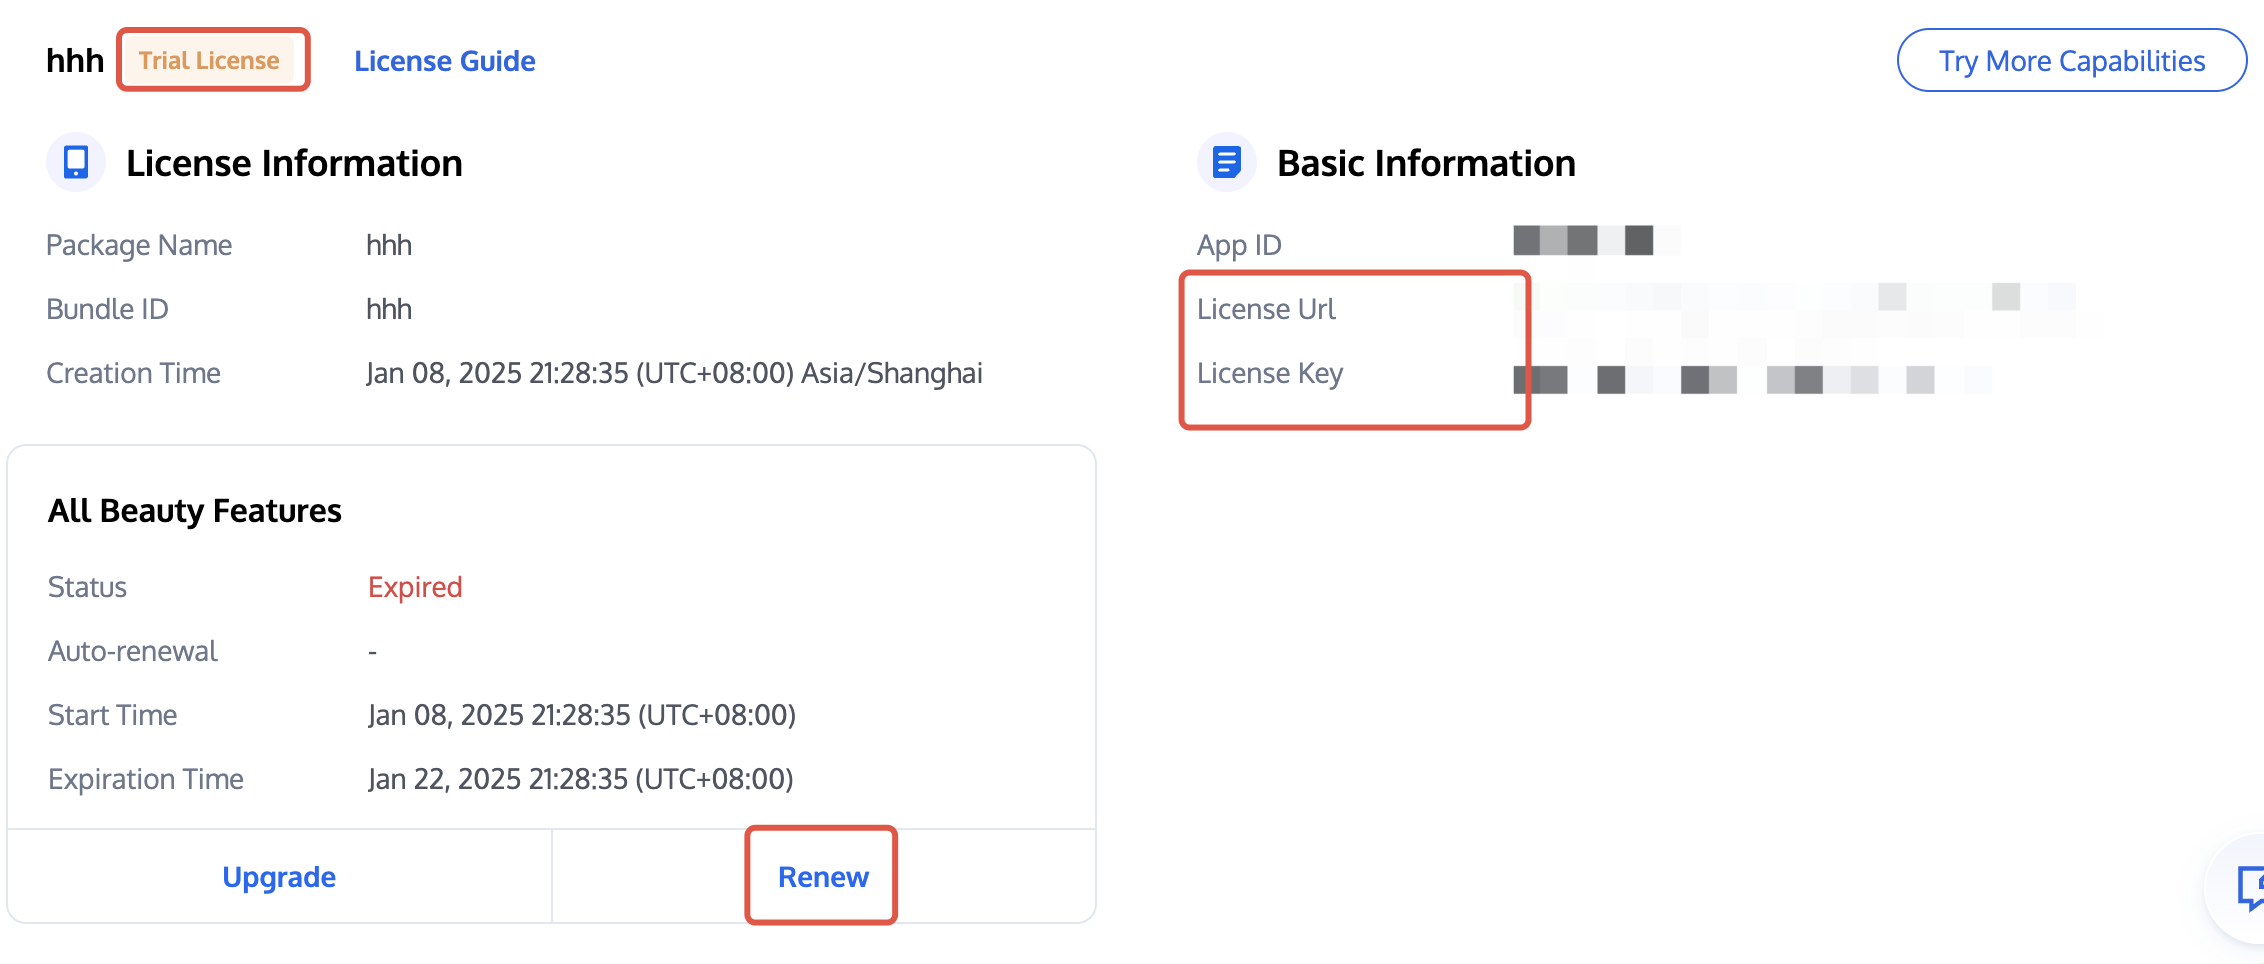Viewport: 2264px width, 964px height.
Task: Click the red Expired status text
Action: (415, 587)
